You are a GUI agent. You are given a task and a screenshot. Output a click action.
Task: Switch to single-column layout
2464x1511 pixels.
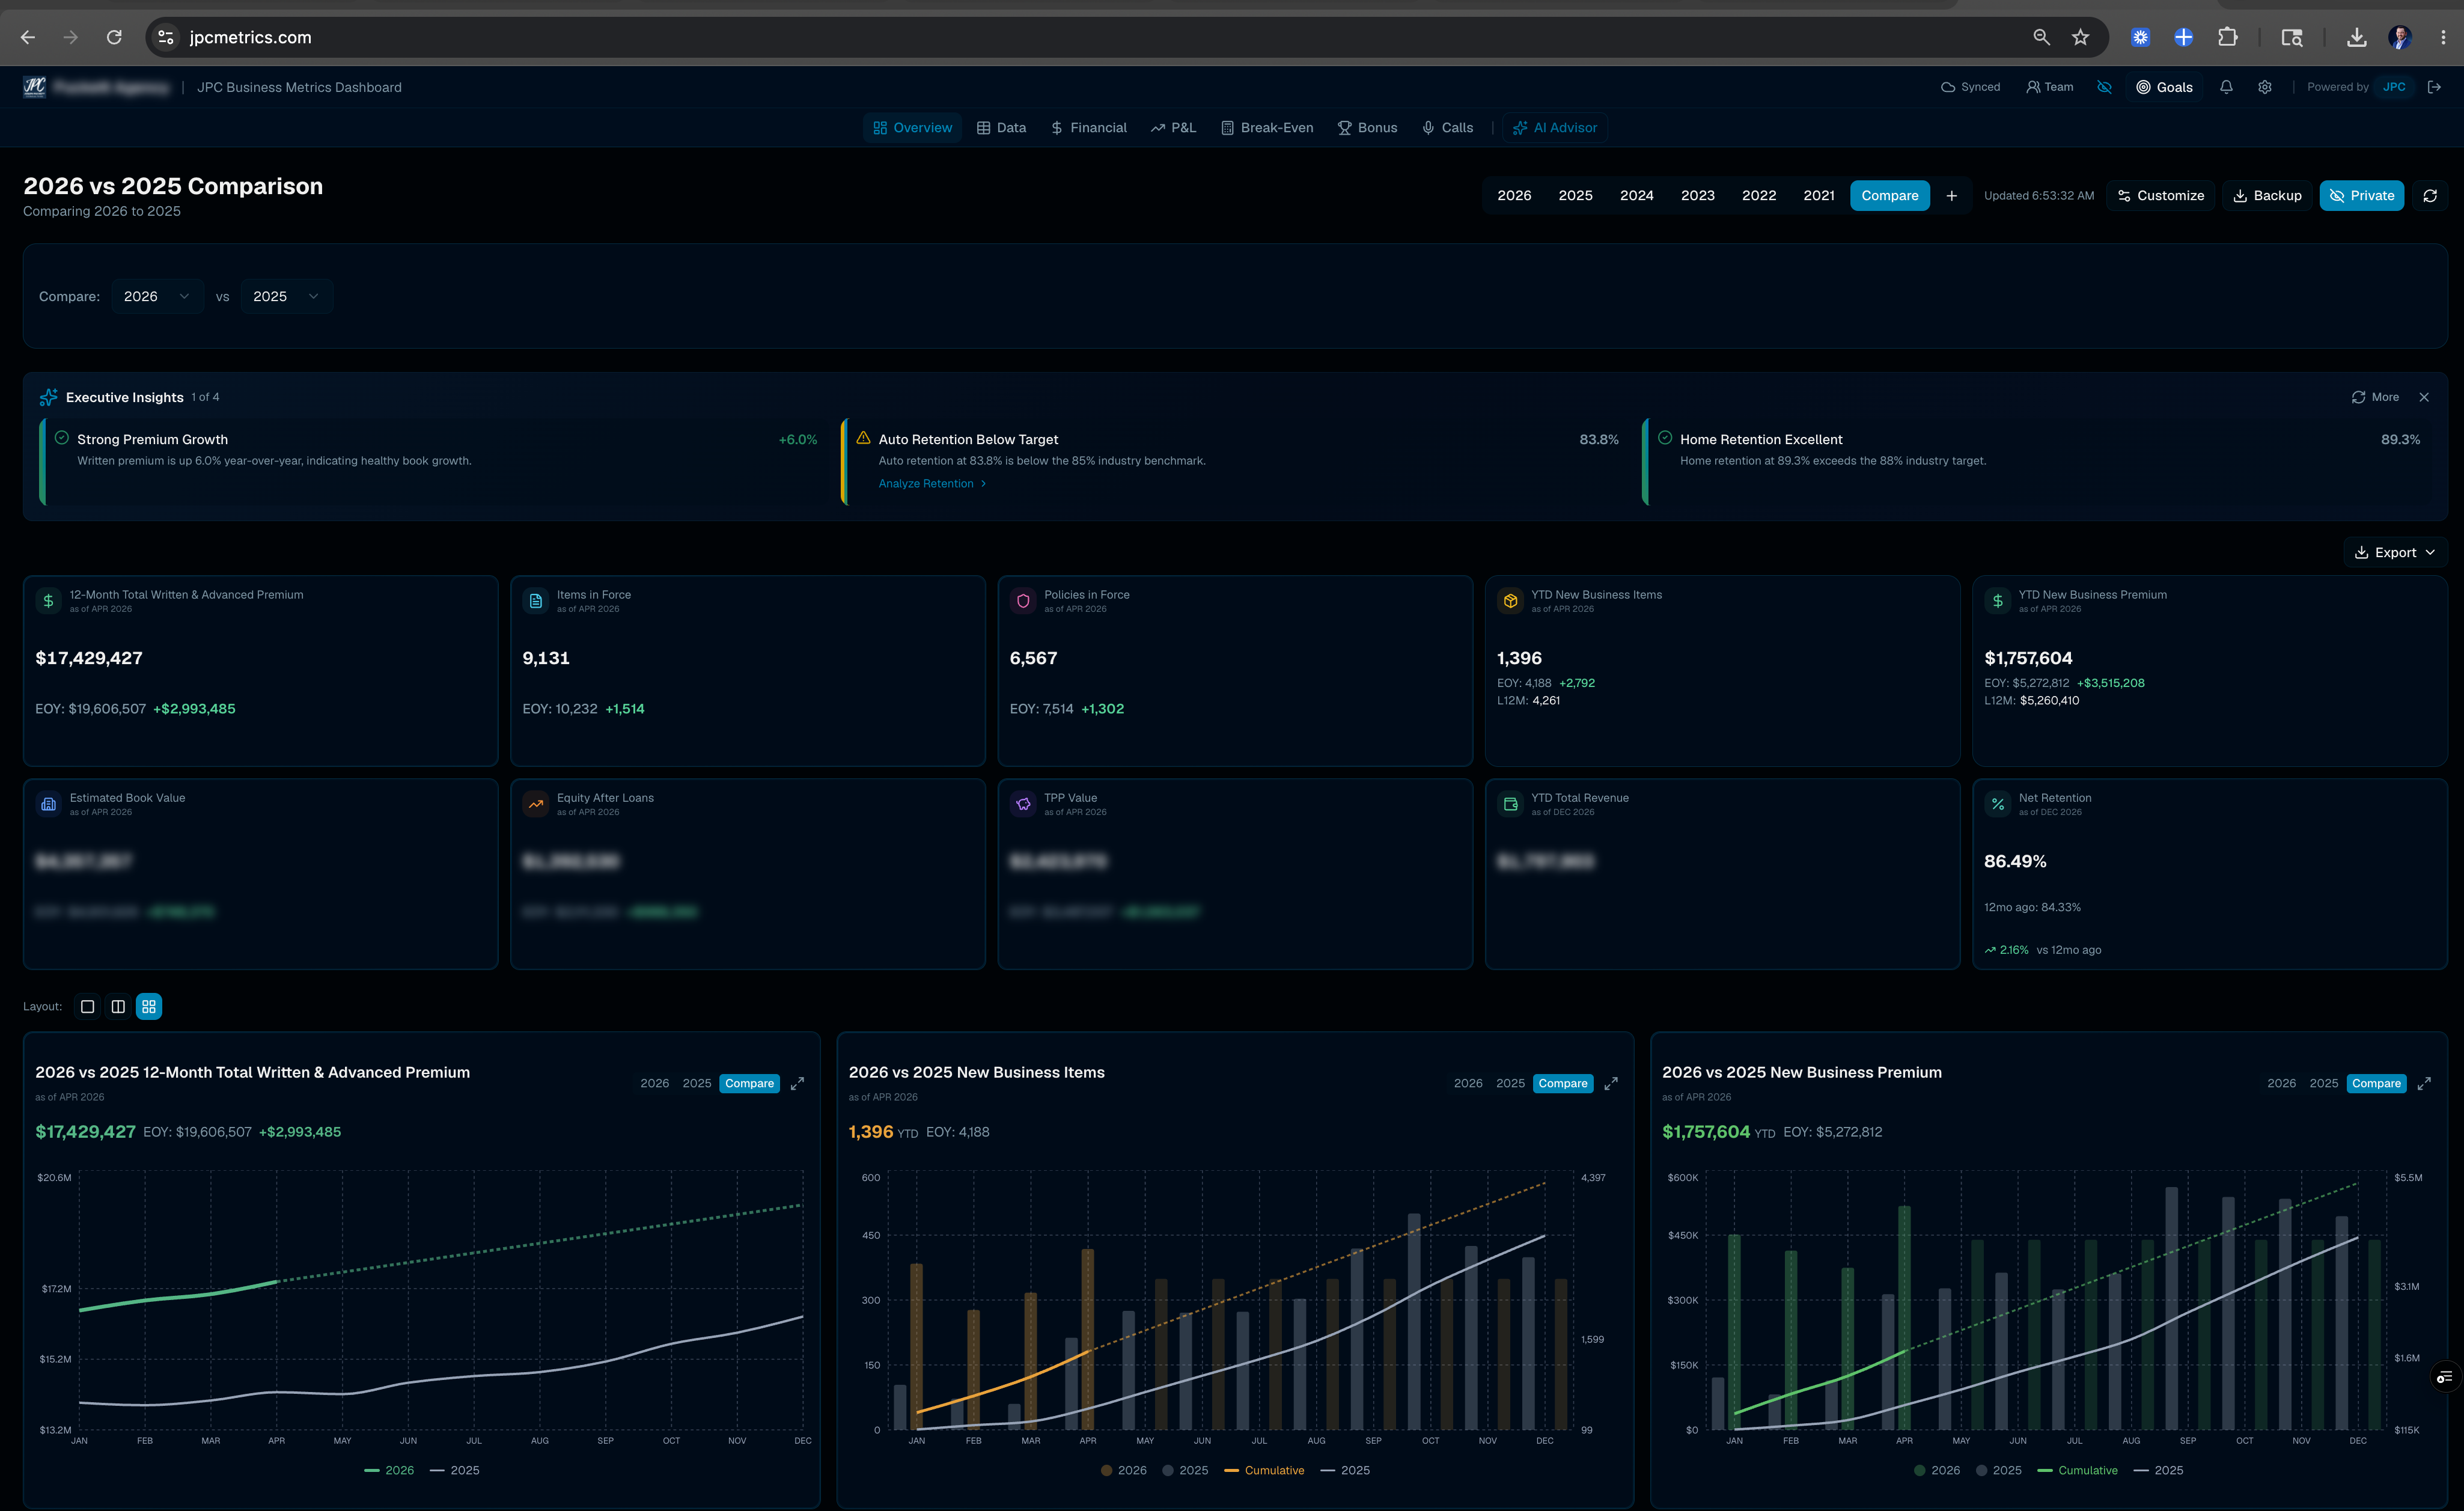pyautogui.click(x=87, y=1007)
